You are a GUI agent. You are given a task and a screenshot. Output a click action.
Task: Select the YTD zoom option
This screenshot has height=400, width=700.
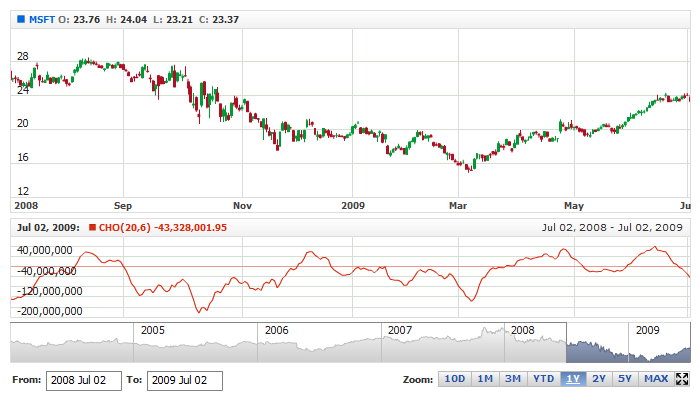543,379
